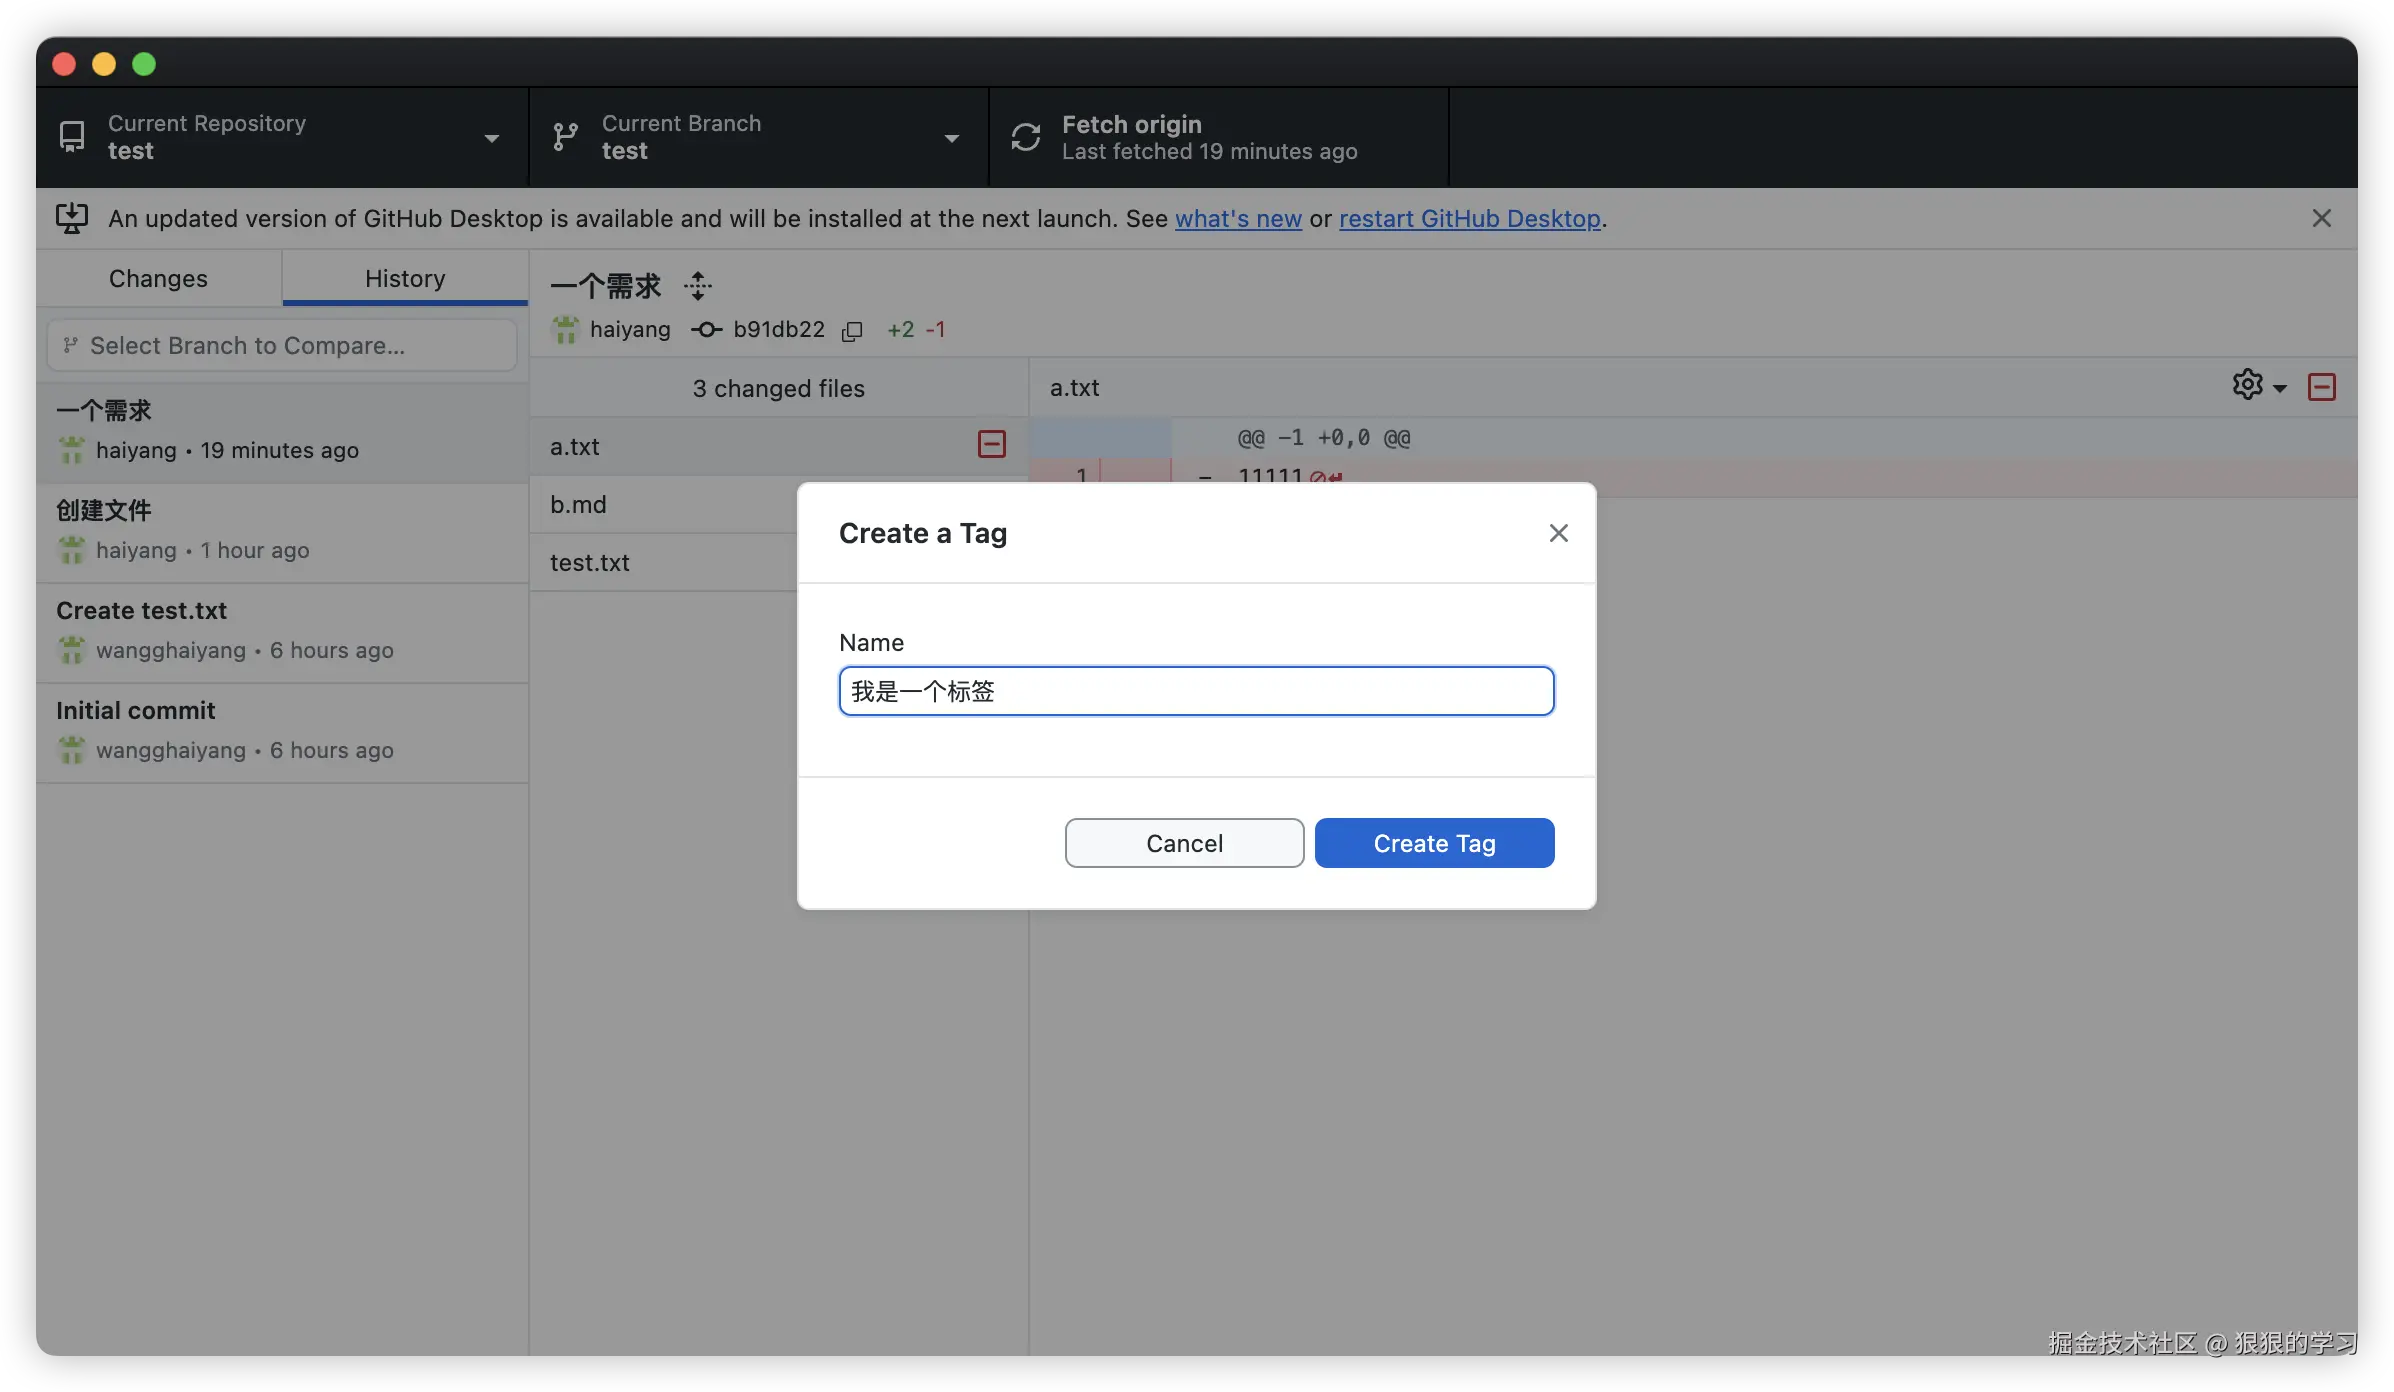Screen dimensions: 2394x1392
Task: Switch to the Changes tab
Action: (158, 278)
